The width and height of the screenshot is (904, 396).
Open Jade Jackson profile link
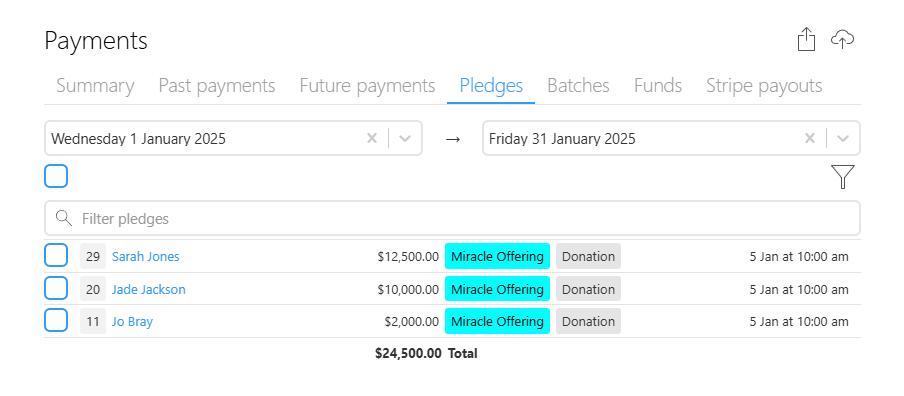click(149, 289)
